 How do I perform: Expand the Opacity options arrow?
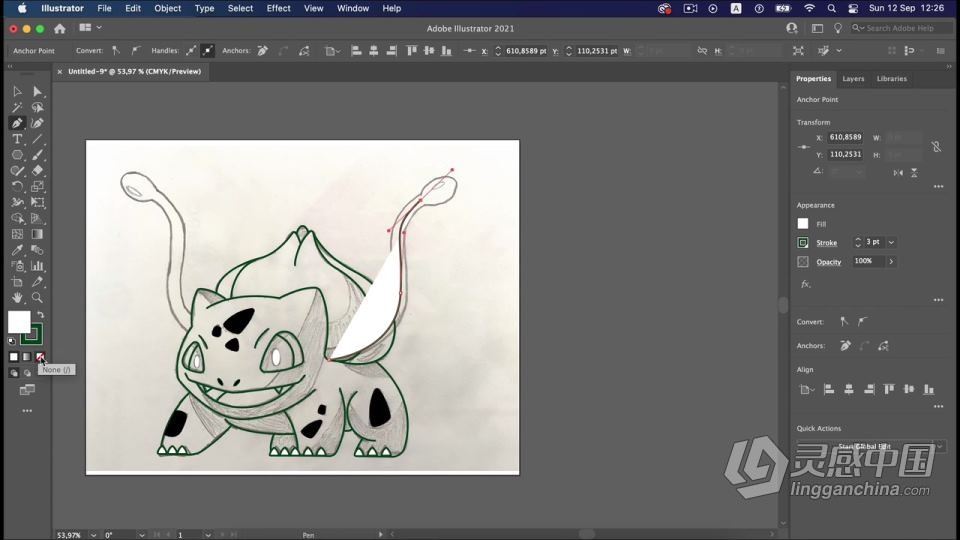(x=891, y=261)
